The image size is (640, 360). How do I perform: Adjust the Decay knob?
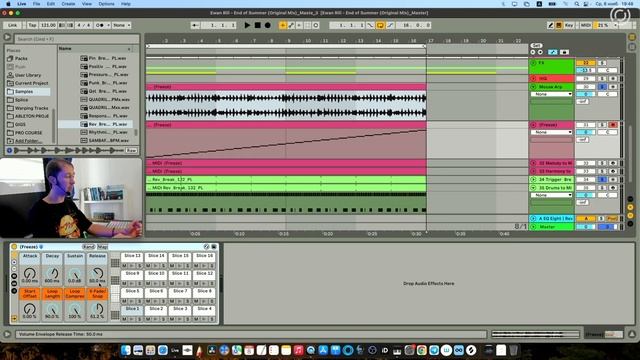click(52, 273)
